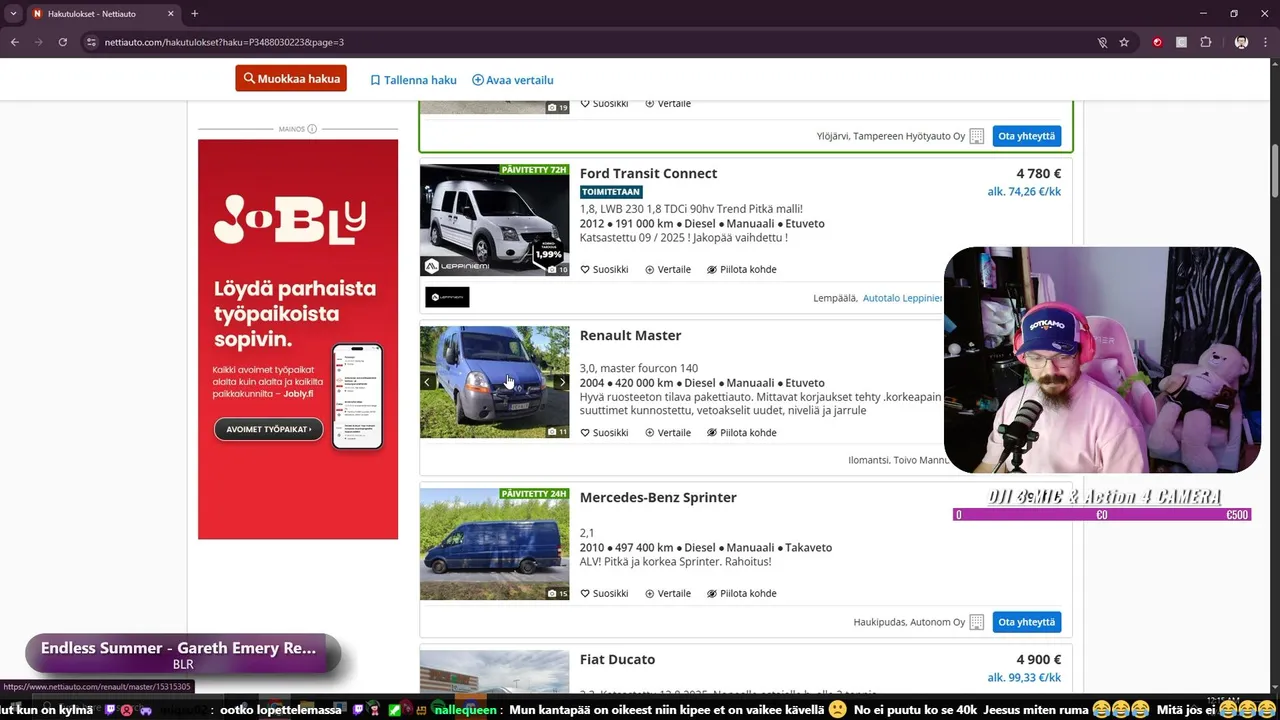Close the Hakutulokset - Nettiauto tab
Viewport: 1280px width, 720px height.
[170, 14]
